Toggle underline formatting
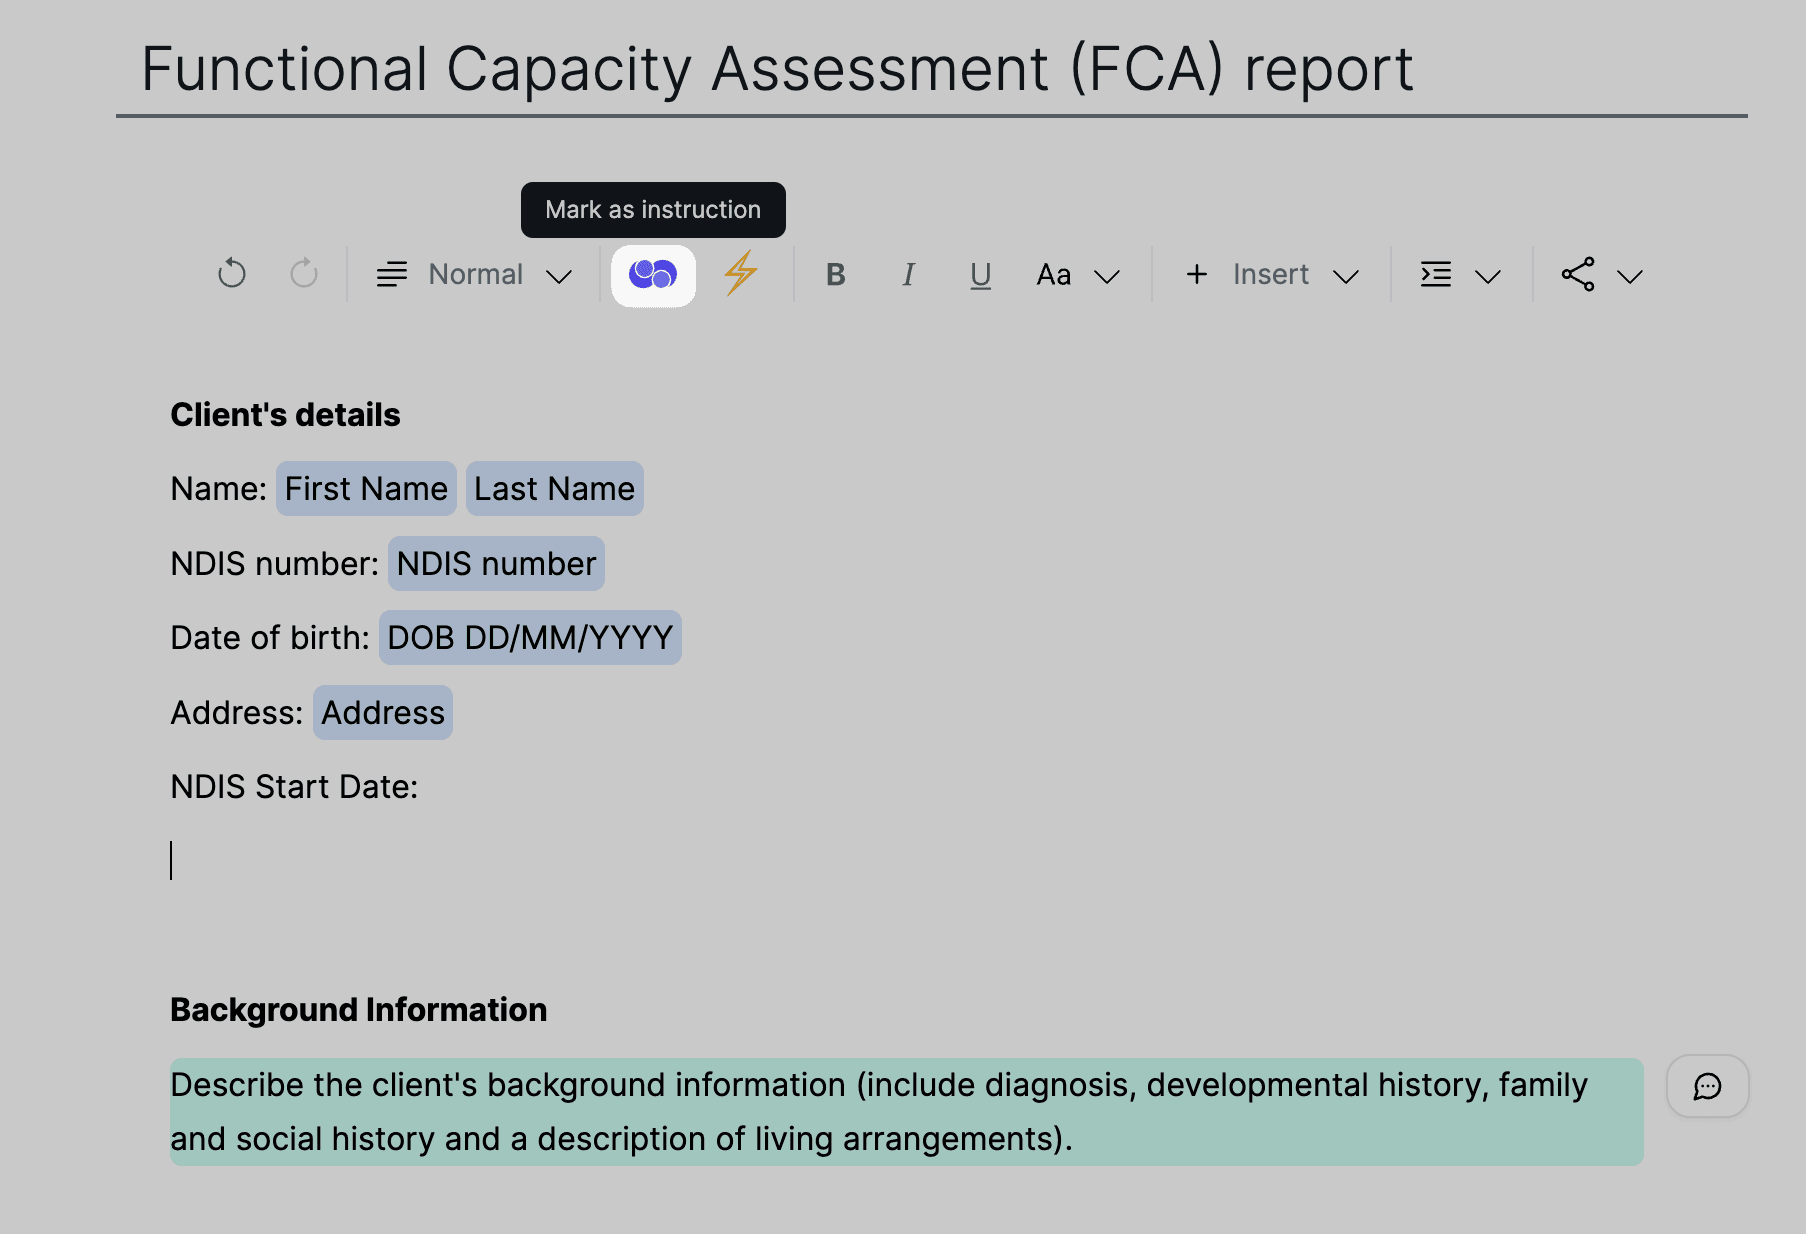The height and width of the screenshot is (1234, 1806). click(980, 275)
